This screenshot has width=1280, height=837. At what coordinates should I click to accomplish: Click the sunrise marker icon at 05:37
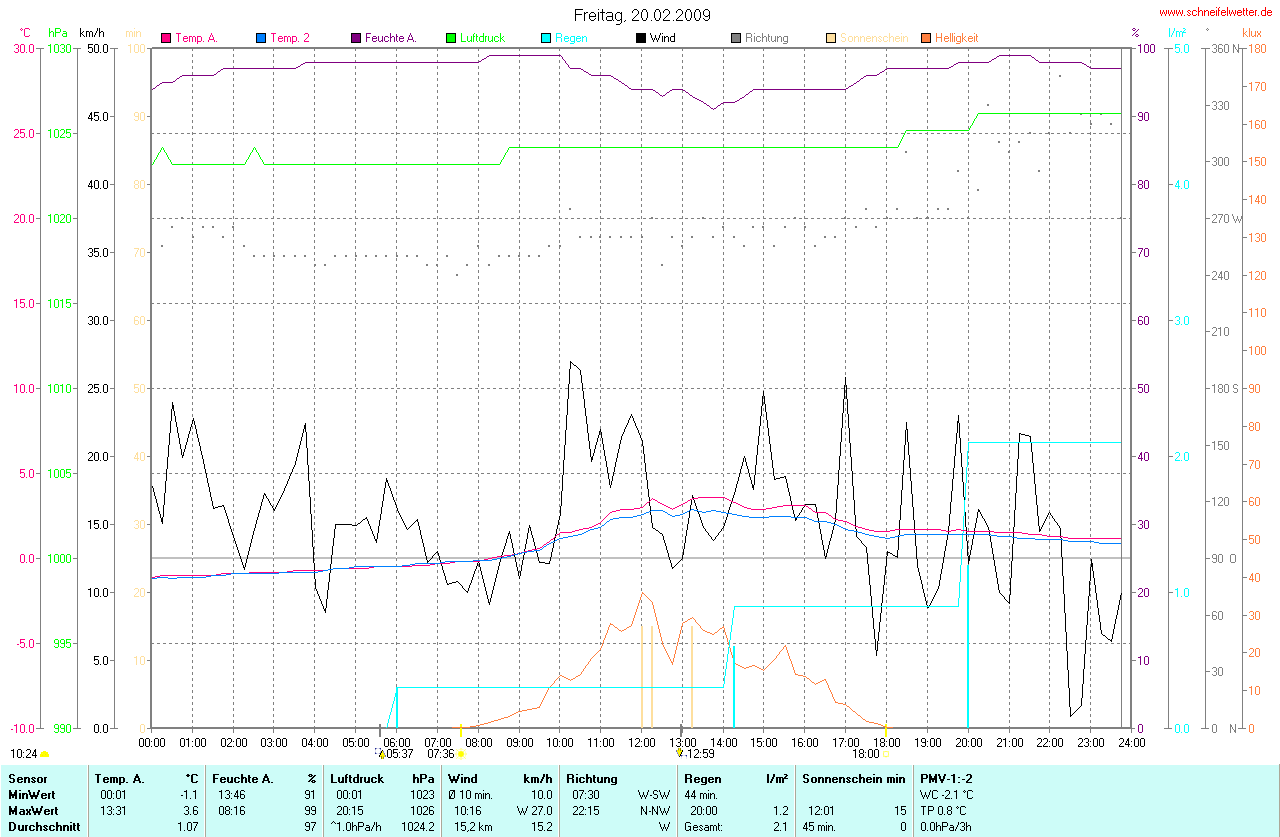tap(381, 754)
